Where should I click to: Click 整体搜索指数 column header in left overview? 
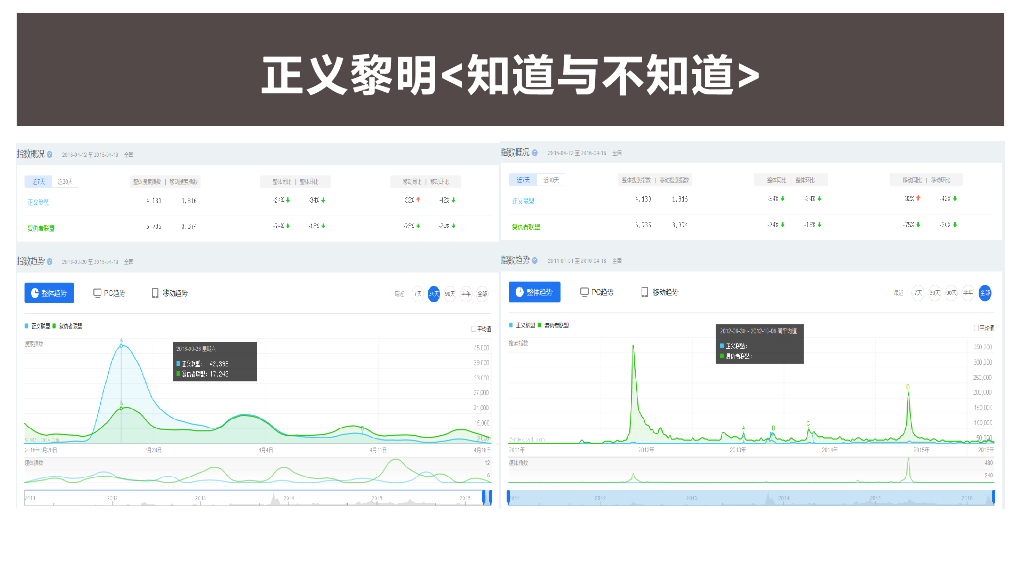147,182
